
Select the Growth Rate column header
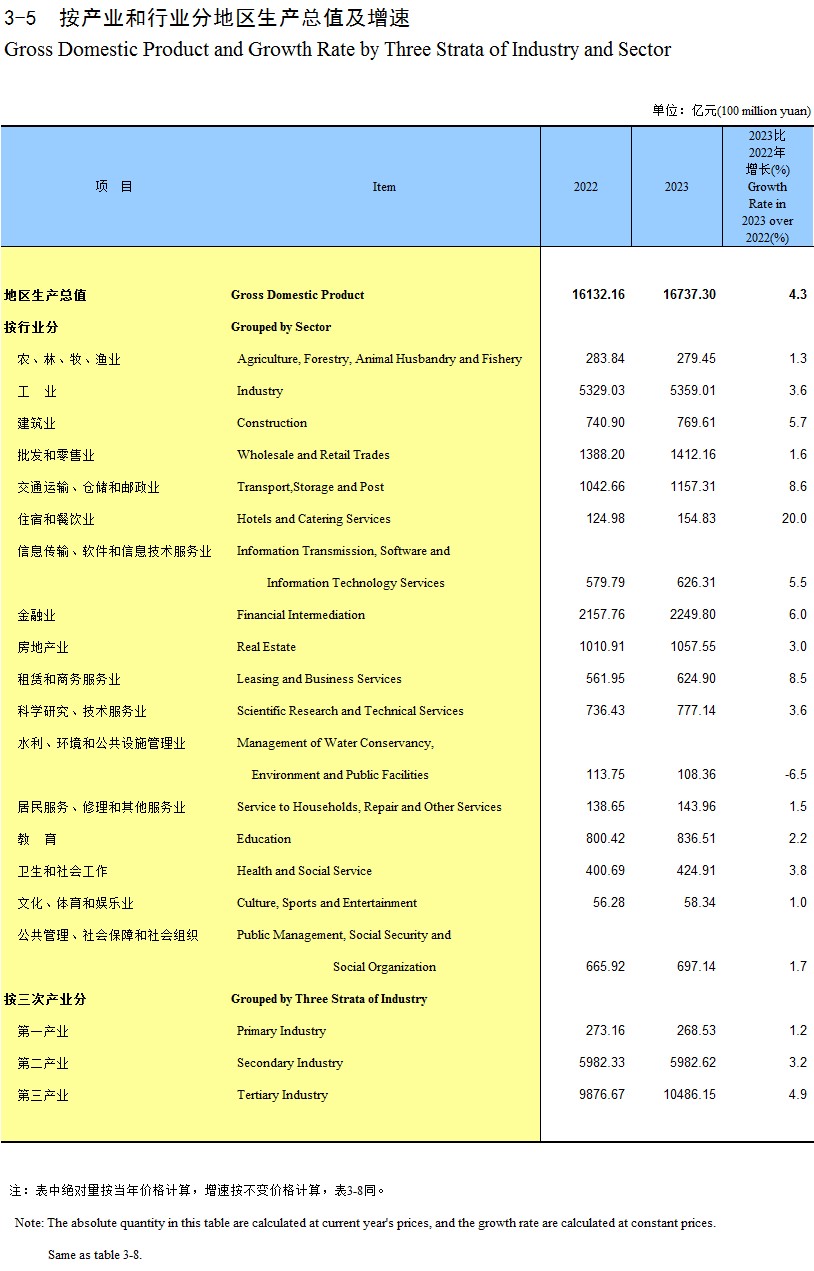coord(768,187)
